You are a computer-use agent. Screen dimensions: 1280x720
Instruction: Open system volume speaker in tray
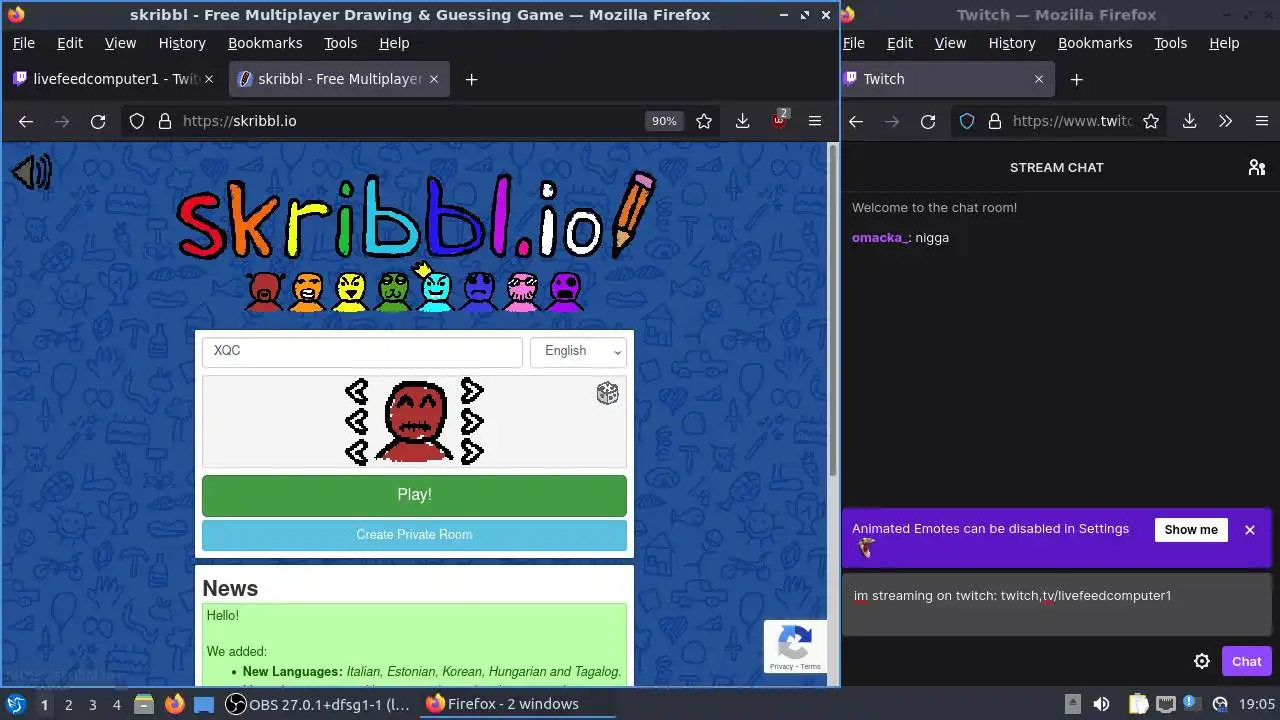[x=1101, y=704]
